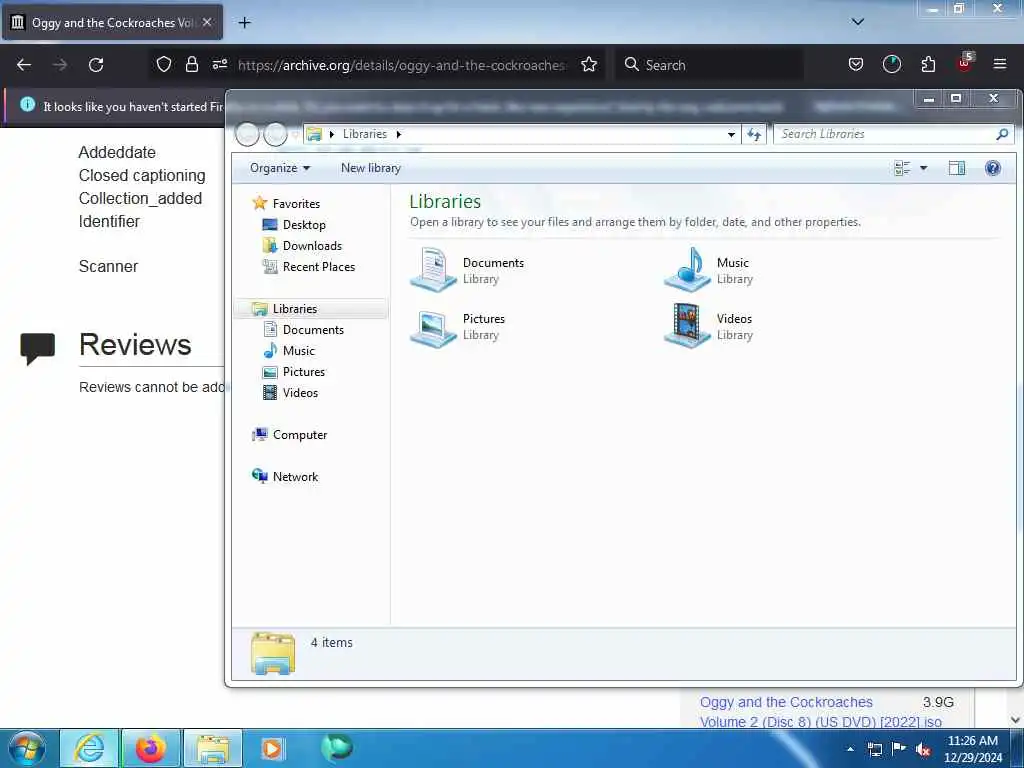Open Recent Places in Favorites
This screenshot has width=1024, height=768.
[x=319, y=266]
